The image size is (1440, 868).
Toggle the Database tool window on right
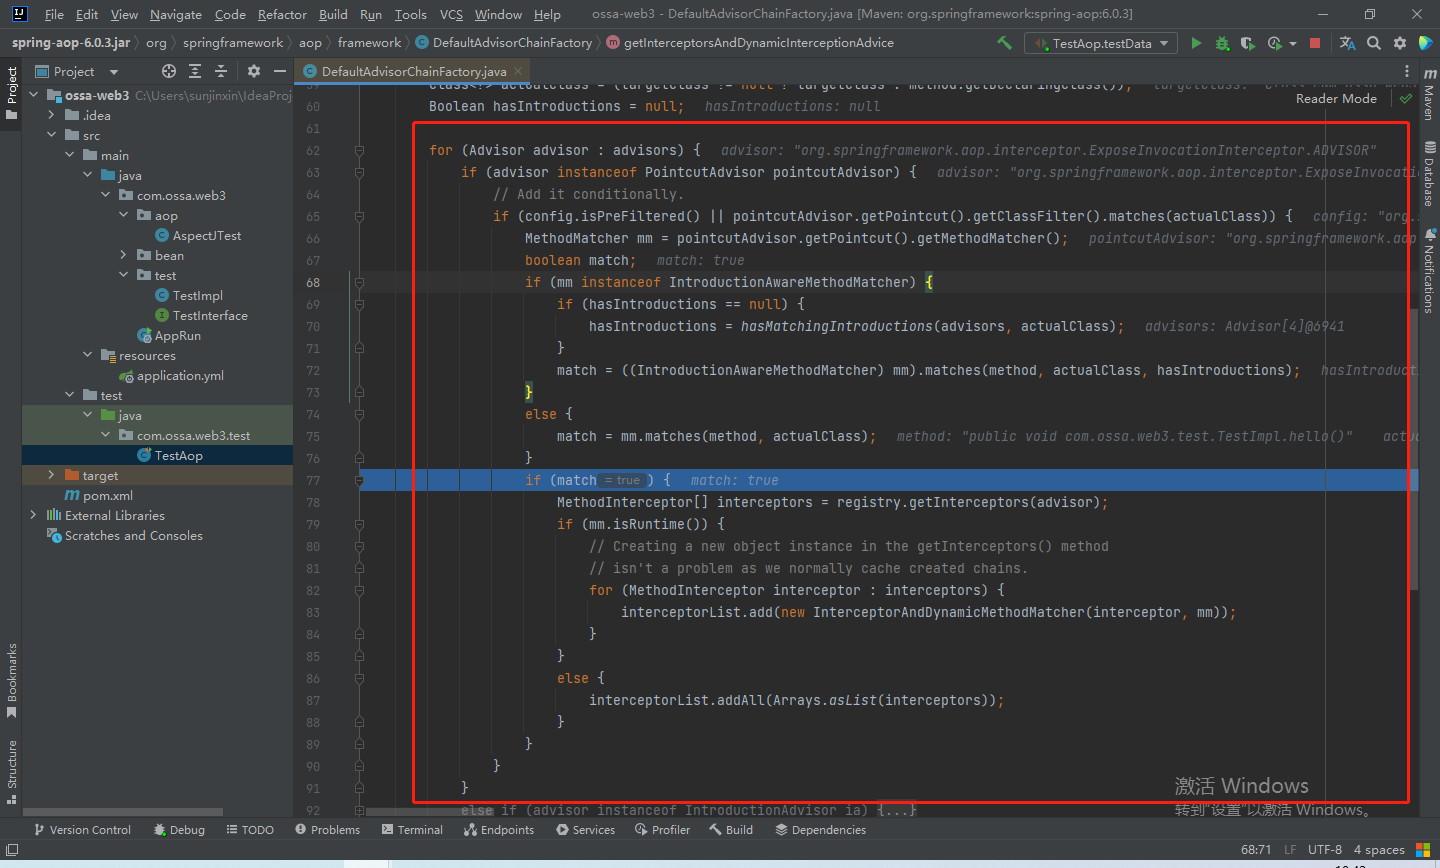[x=1429, y=174]
